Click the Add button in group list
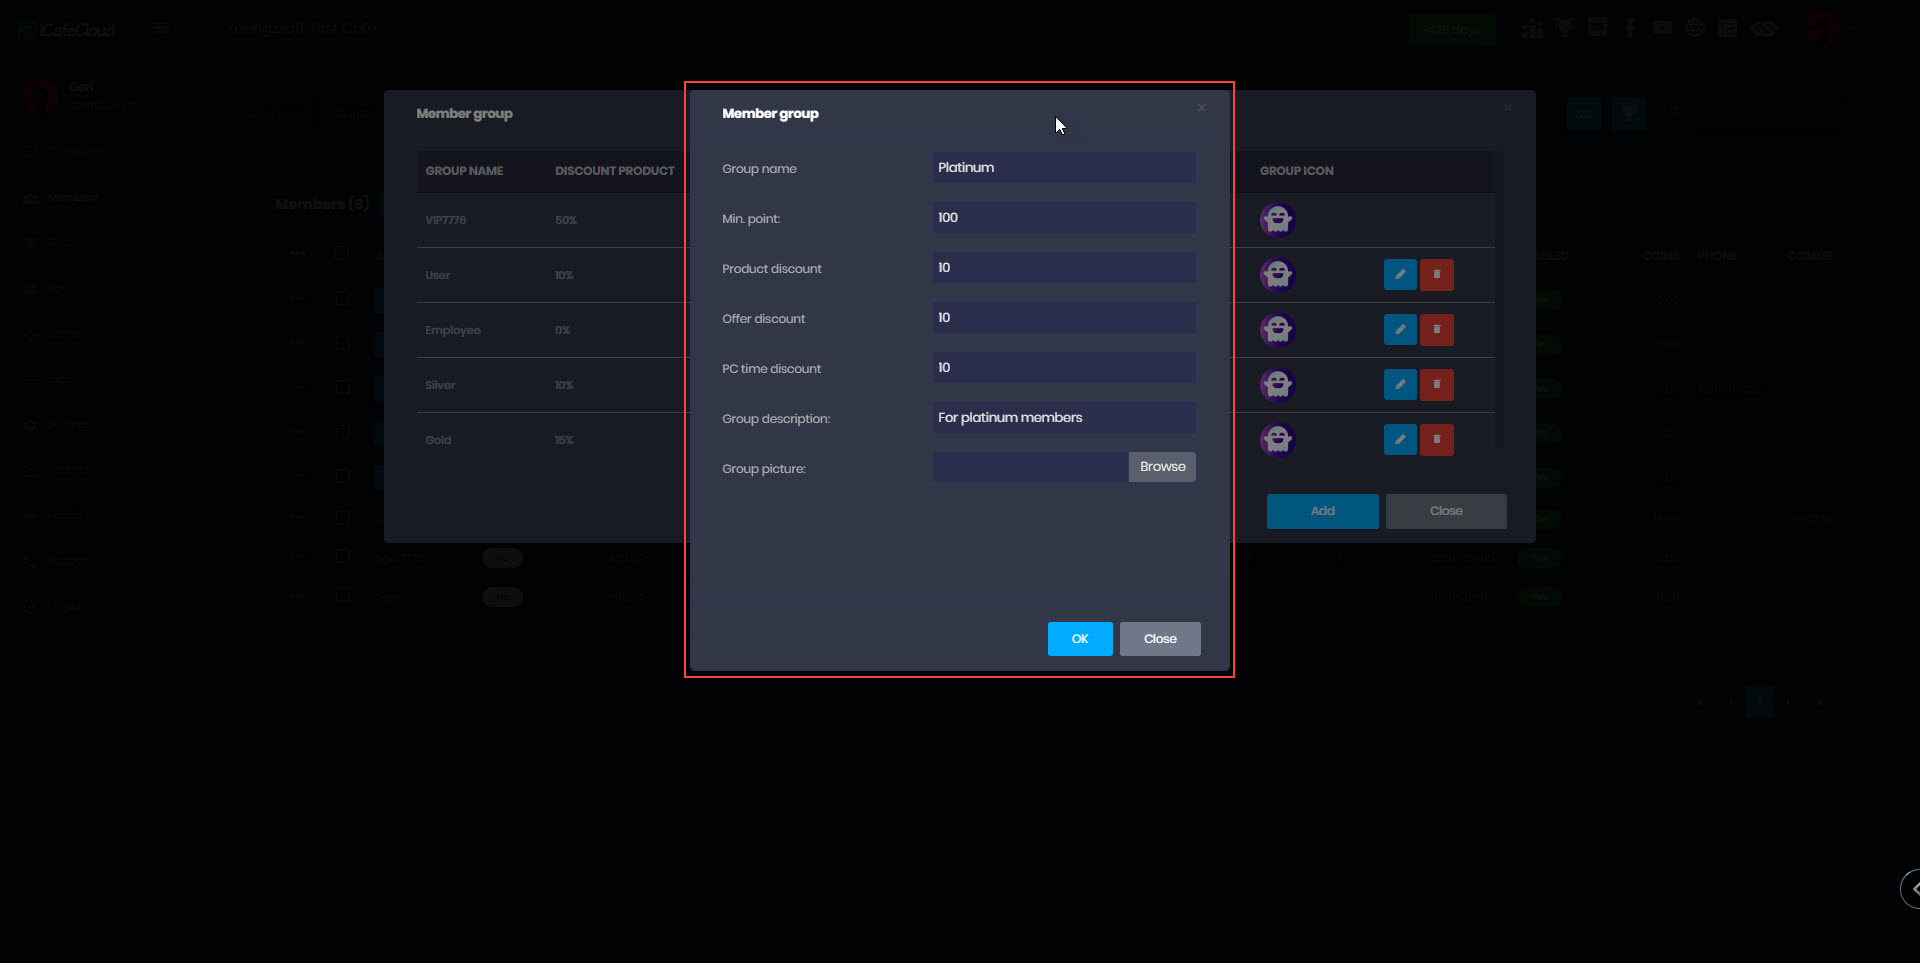 [1322, 511]
